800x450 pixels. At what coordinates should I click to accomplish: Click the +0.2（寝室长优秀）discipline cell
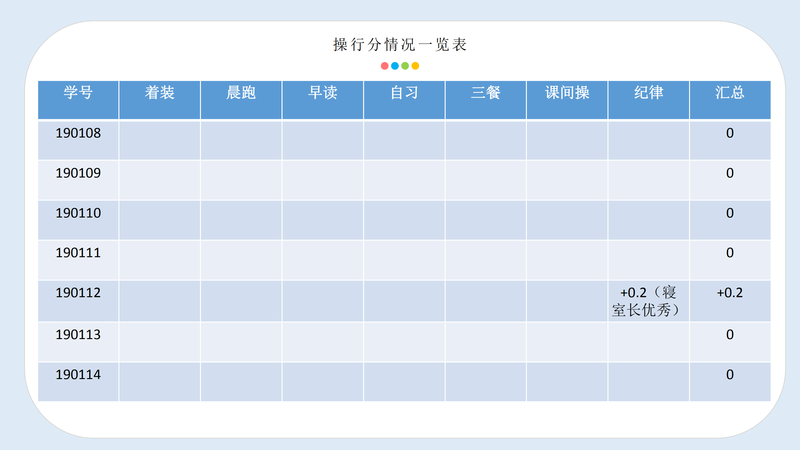click(648, 301)
